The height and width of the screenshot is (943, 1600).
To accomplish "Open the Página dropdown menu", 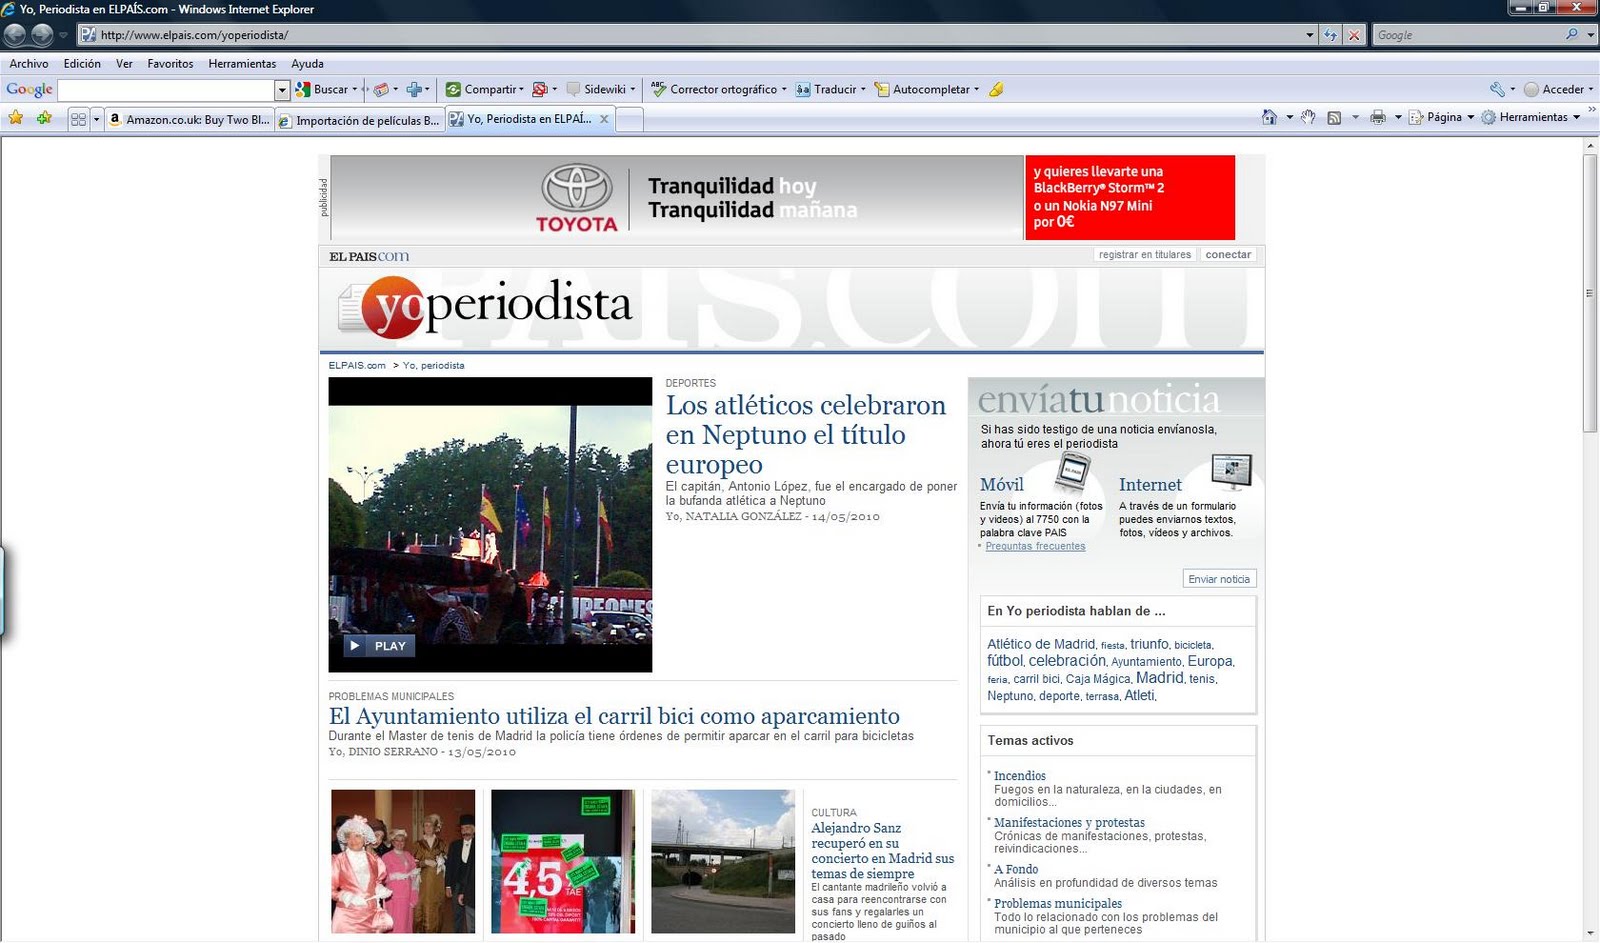I will coord(1443,118).
